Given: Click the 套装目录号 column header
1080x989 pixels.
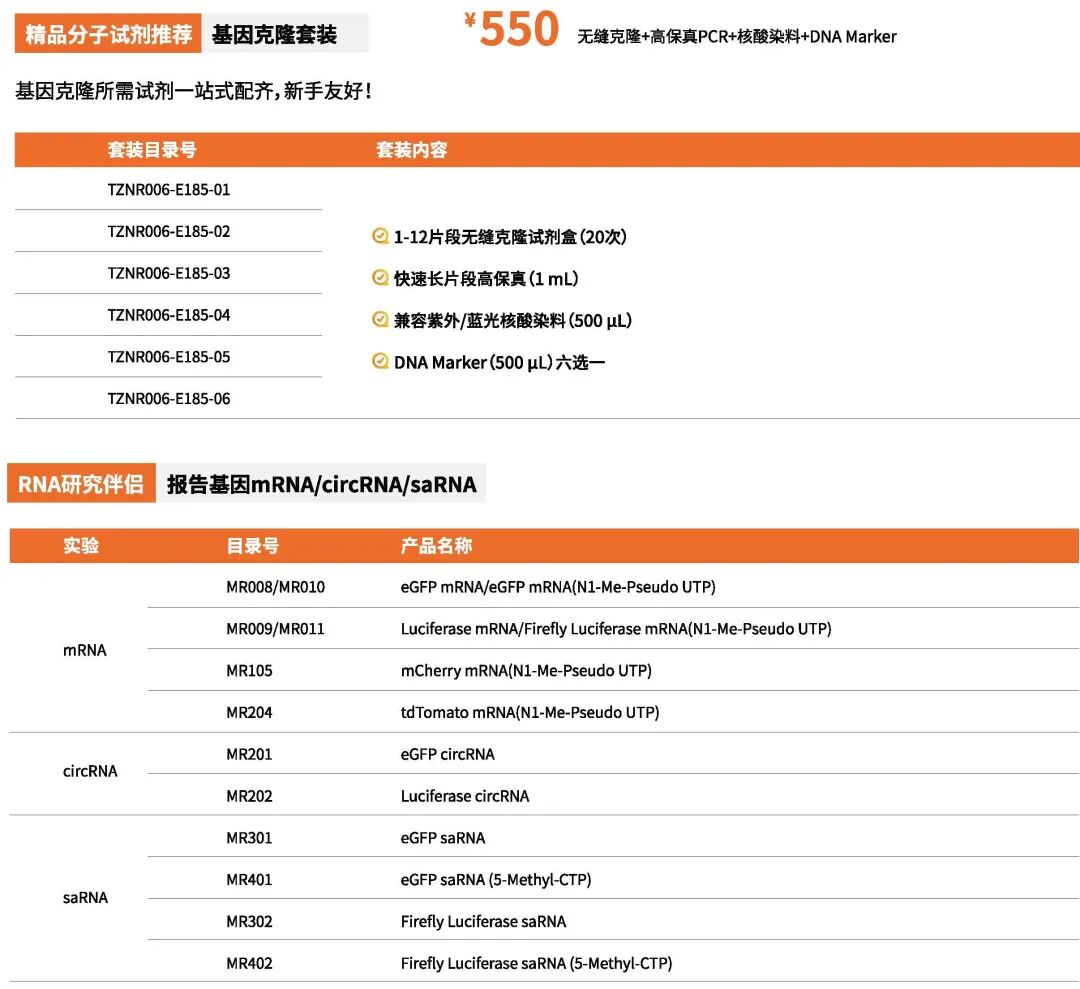Looking at the screenshot, I should [x=152, y=149].
